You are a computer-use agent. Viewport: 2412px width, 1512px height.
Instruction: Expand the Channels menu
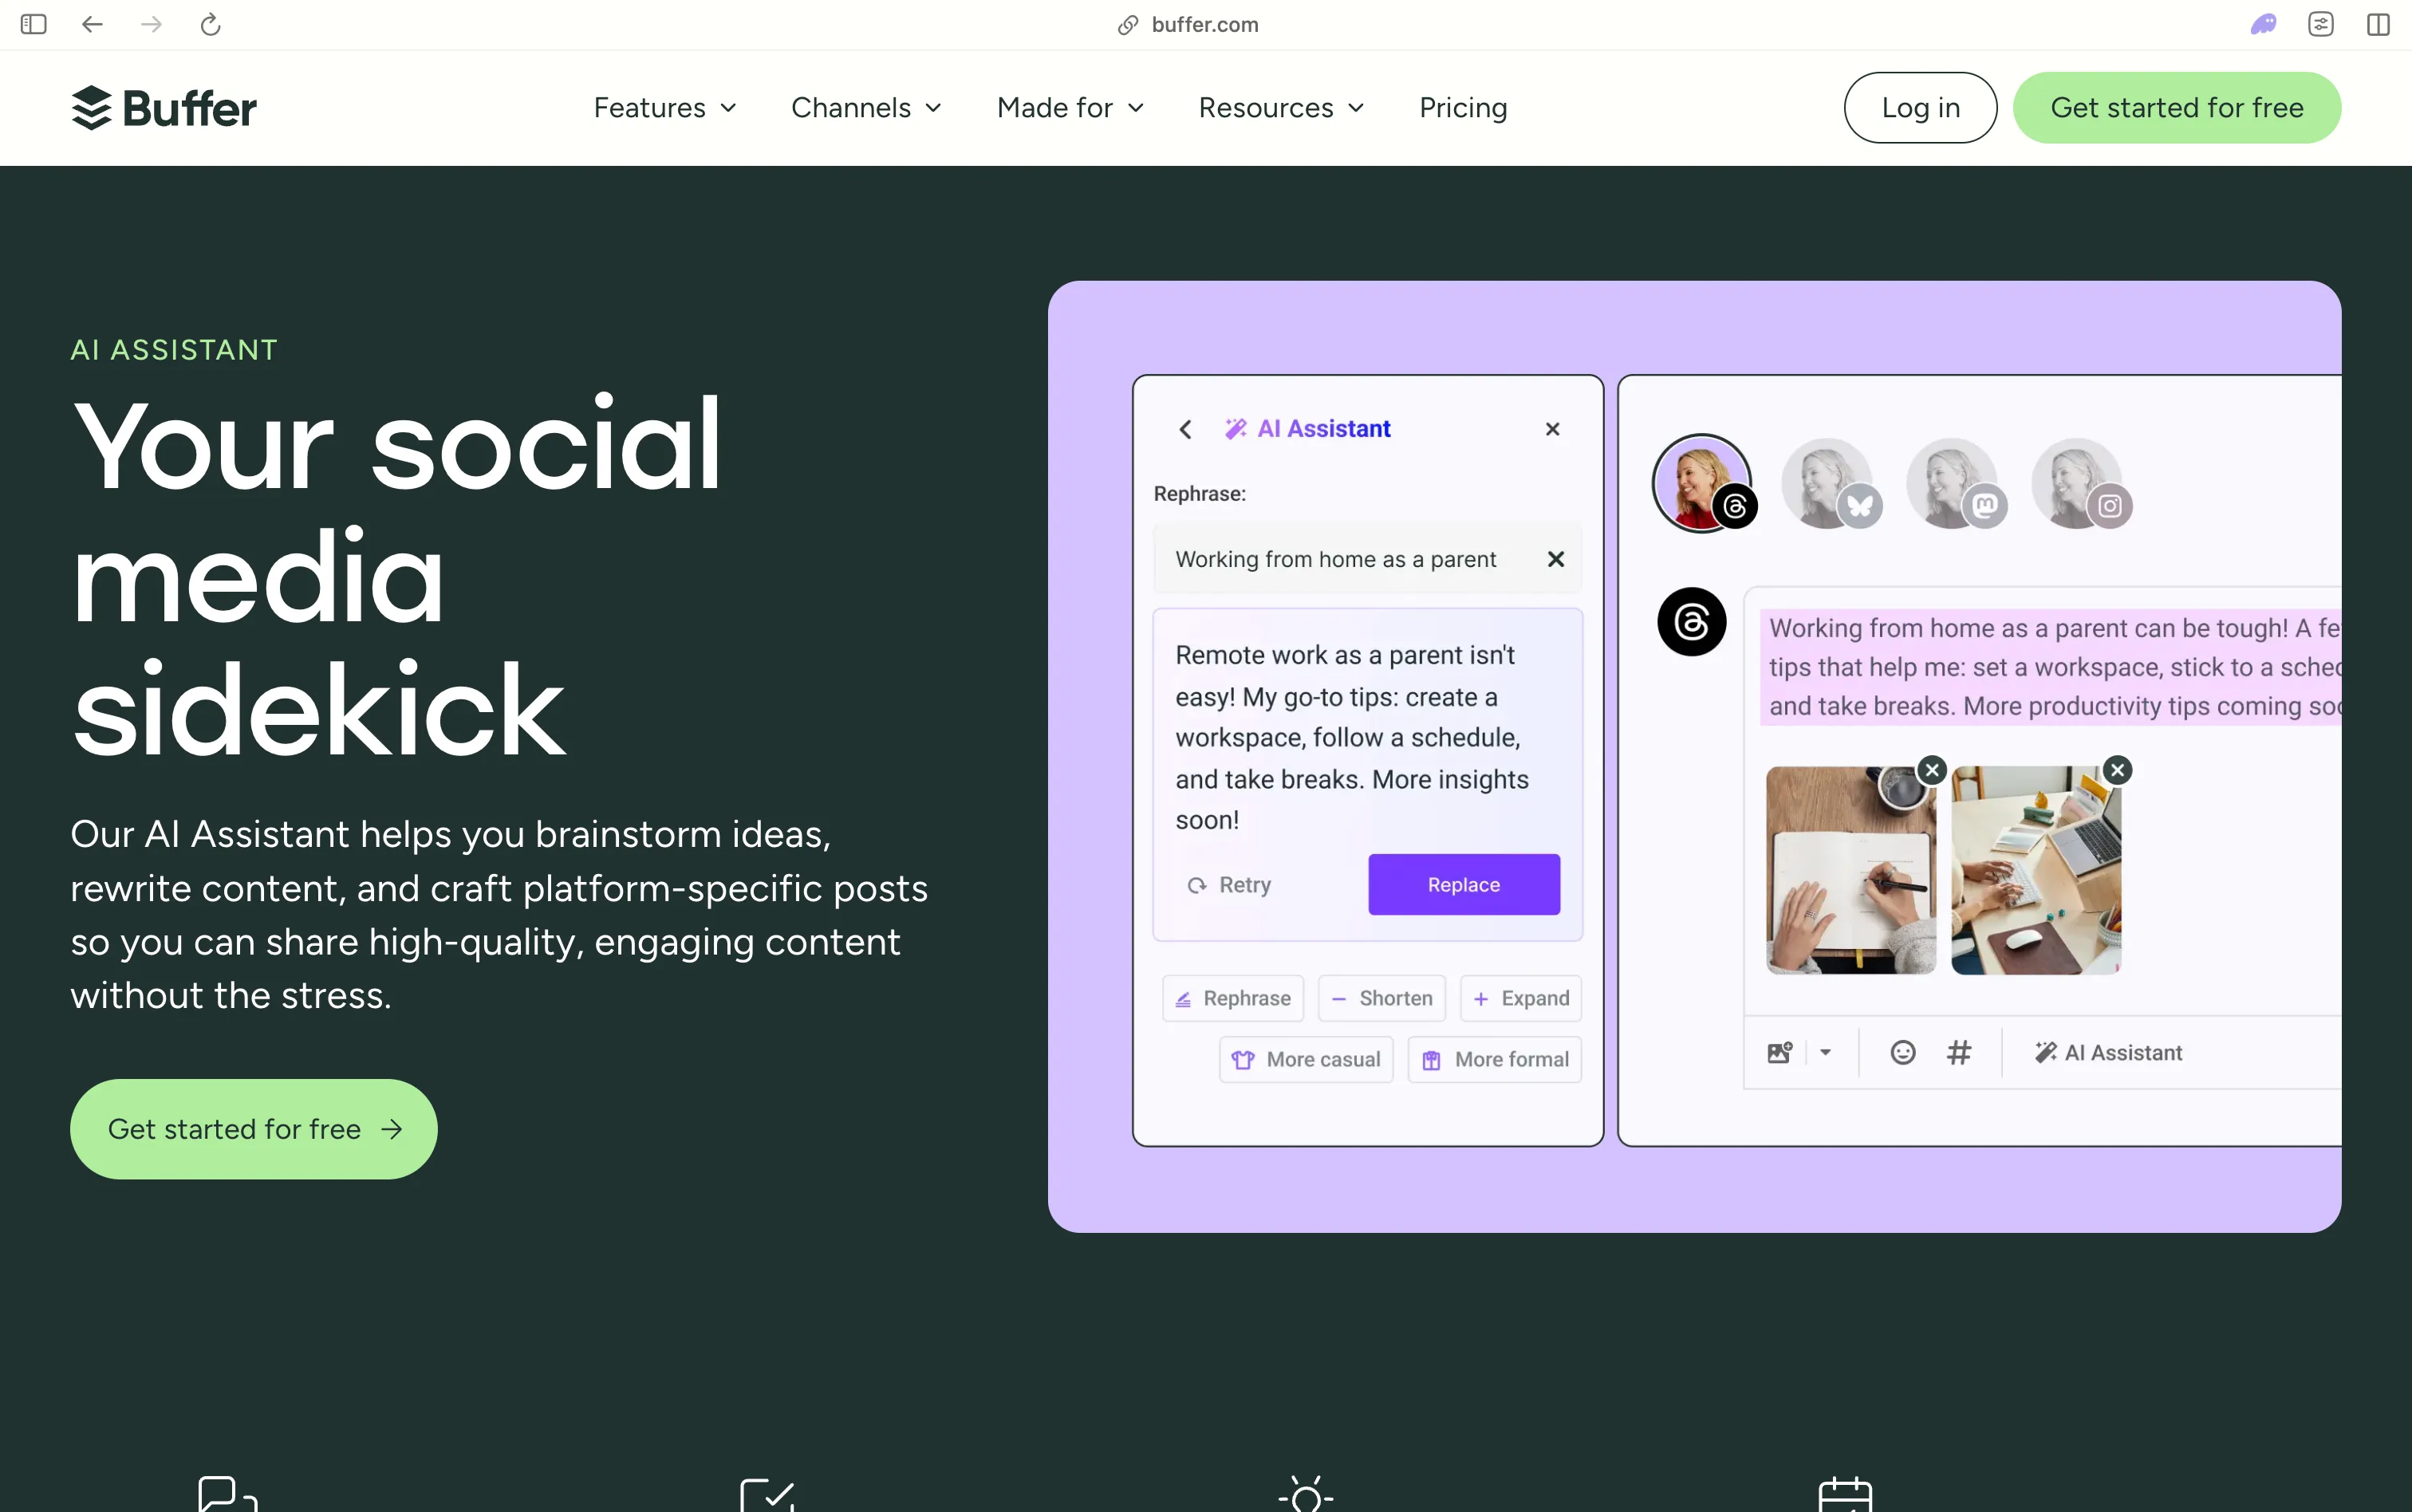coord(867,108)
